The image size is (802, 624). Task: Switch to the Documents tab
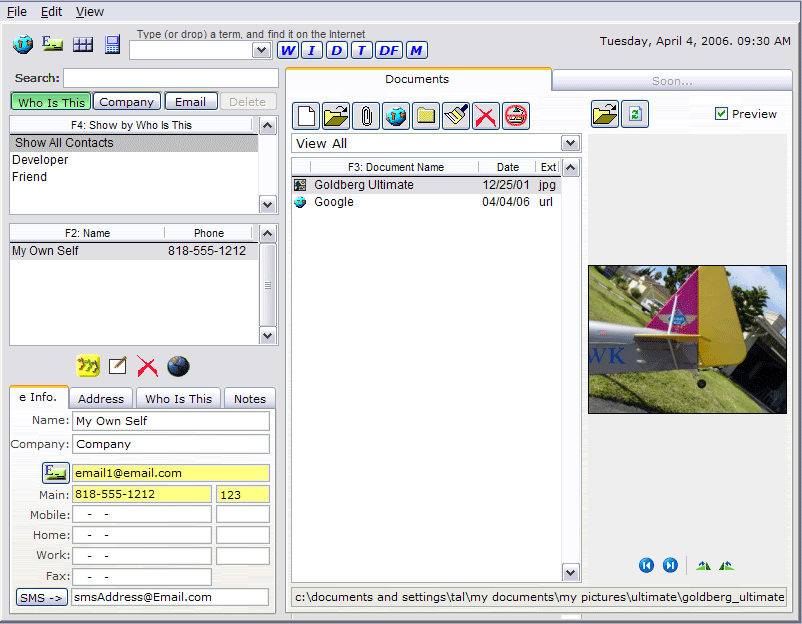point(417,79)
